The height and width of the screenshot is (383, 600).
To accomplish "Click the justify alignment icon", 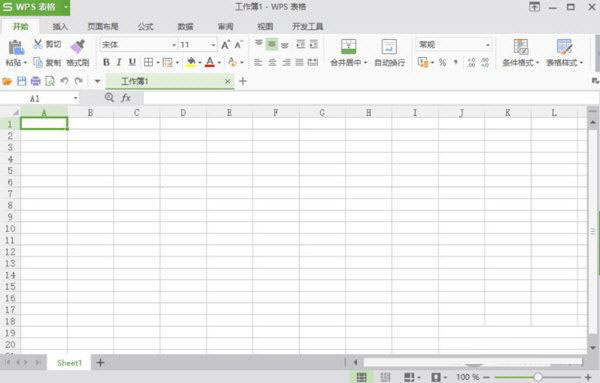I will (300, 62).
